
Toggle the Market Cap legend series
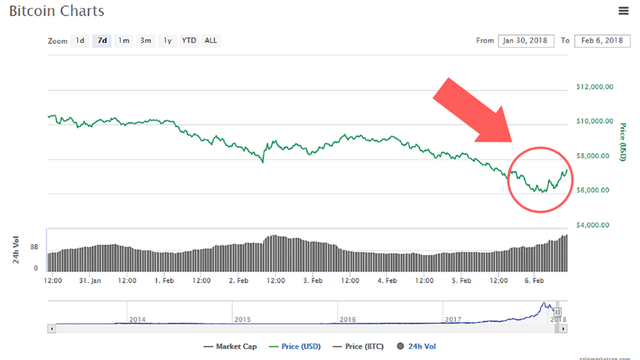coord(230,347)
